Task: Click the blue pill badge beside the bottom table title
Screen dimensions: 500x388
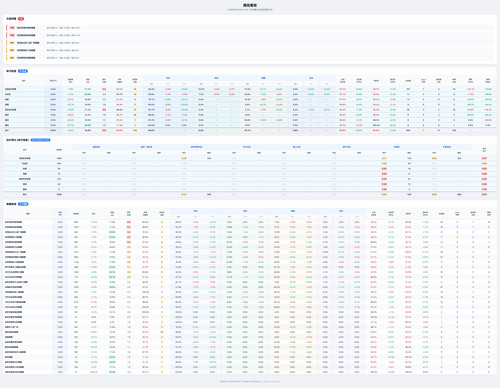Action: (x=23, y=204)
